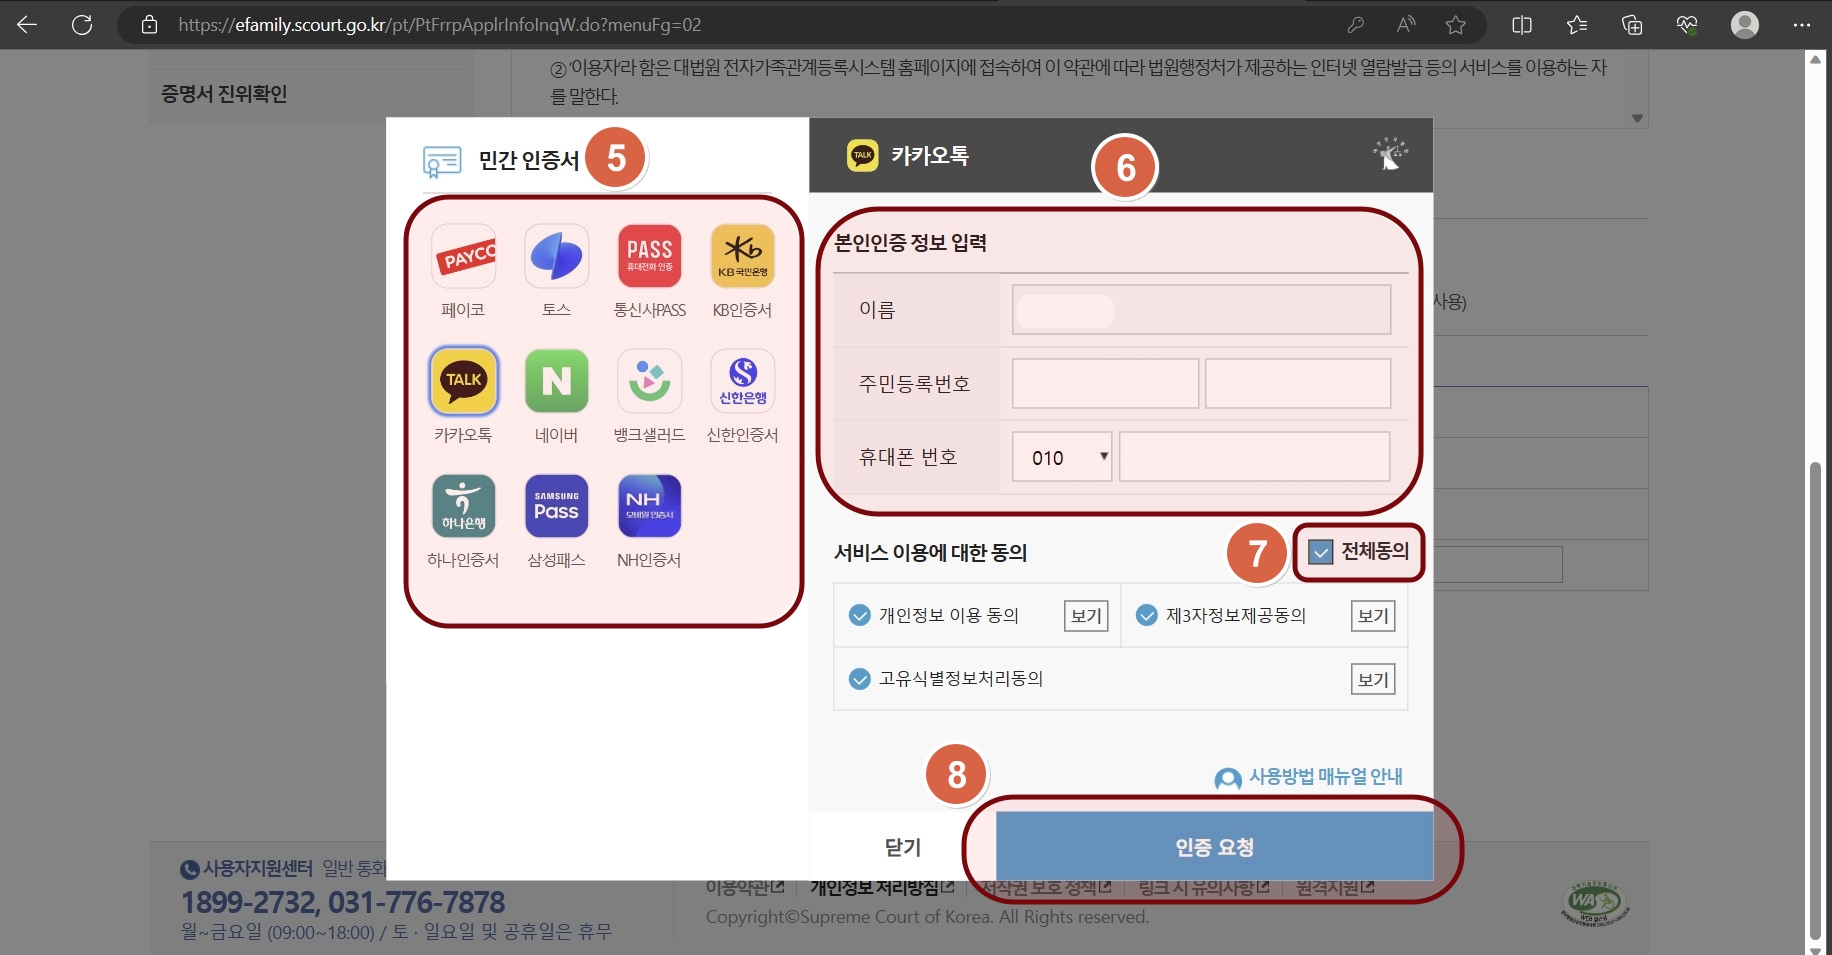Viewport: 1832px width, 955px height.
Task: Go back to previous browser page
Action: click(27, 25)
